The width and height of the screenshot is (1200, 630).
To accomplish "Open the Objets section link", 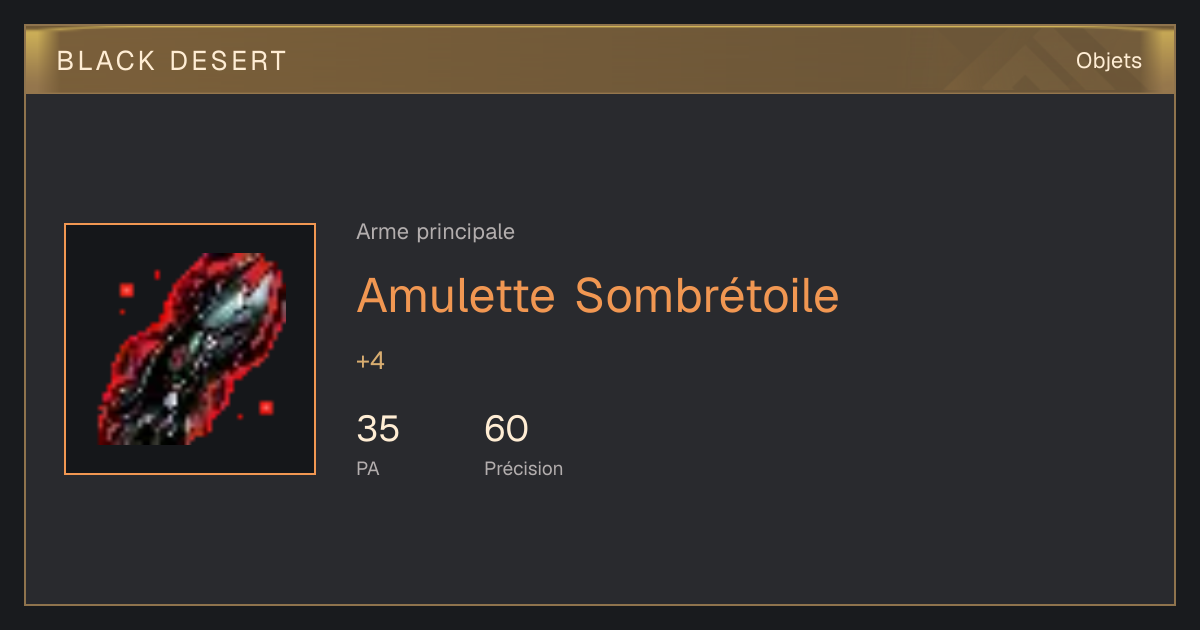I will 1109,61.
